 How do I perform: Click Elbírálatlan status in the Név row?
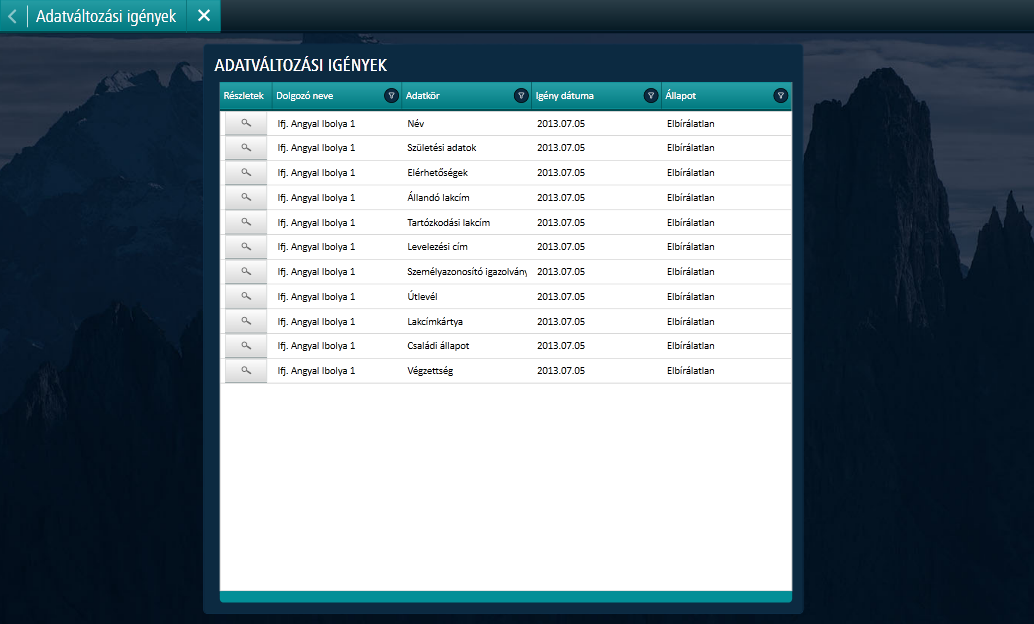pyautogui.click(x=690, y=123)
